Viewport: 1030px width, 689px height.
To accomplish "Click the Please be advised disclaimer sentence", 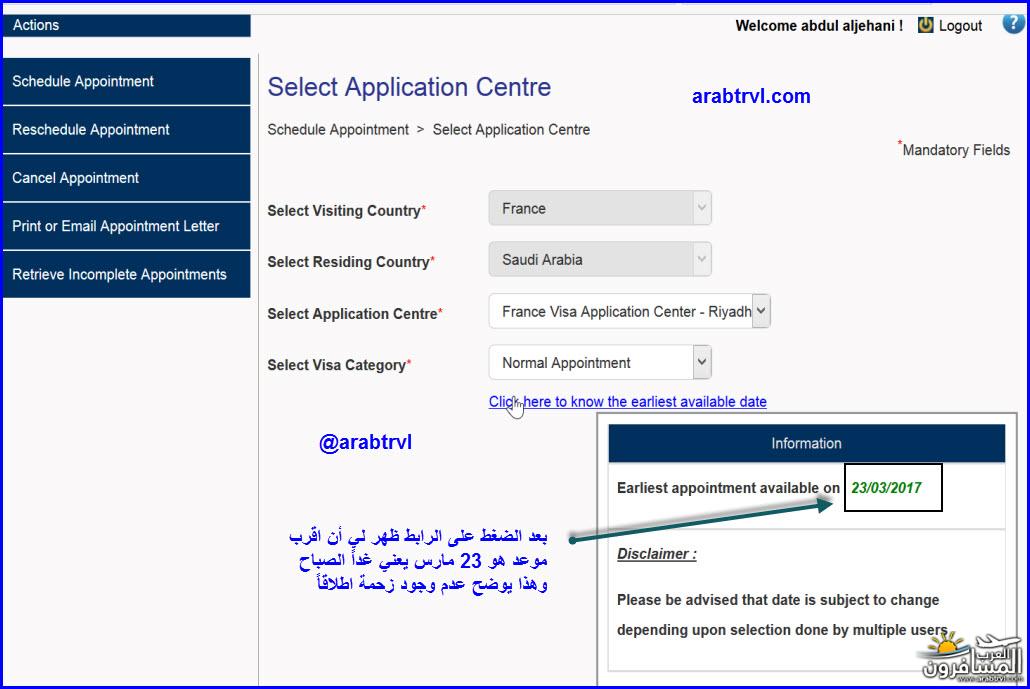I will point(782,615).
